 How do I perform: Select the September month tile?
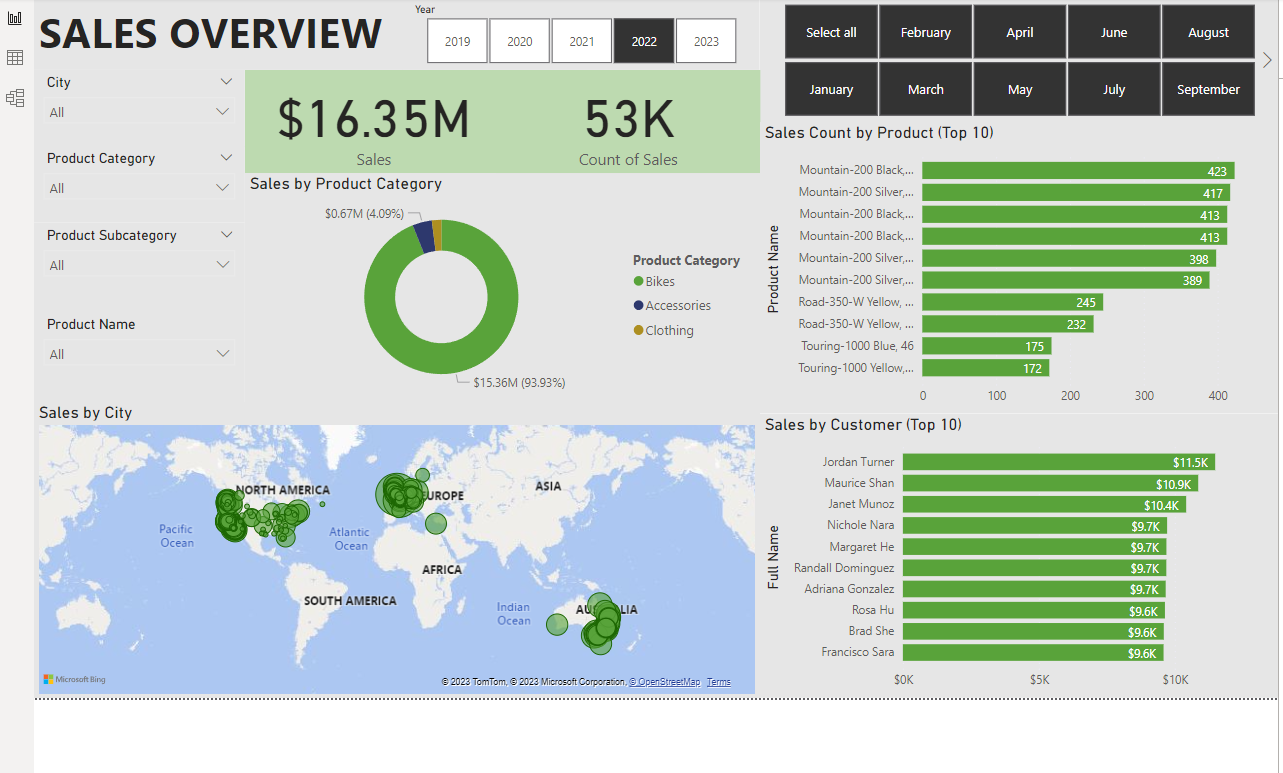point(1208,89)
